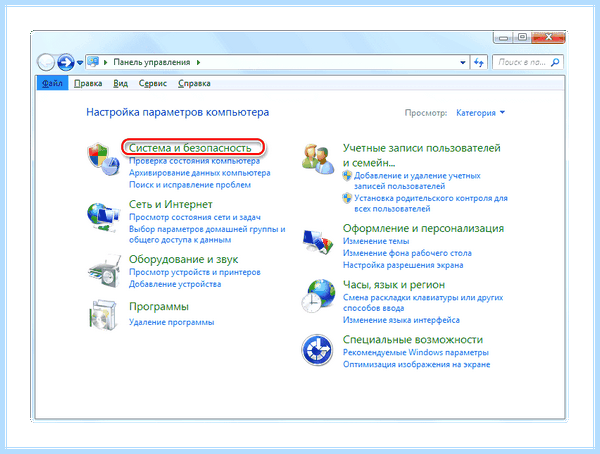
Task: Open 'Специальные возможности' category
Action: pyautogui.click(x=412, y=340)
